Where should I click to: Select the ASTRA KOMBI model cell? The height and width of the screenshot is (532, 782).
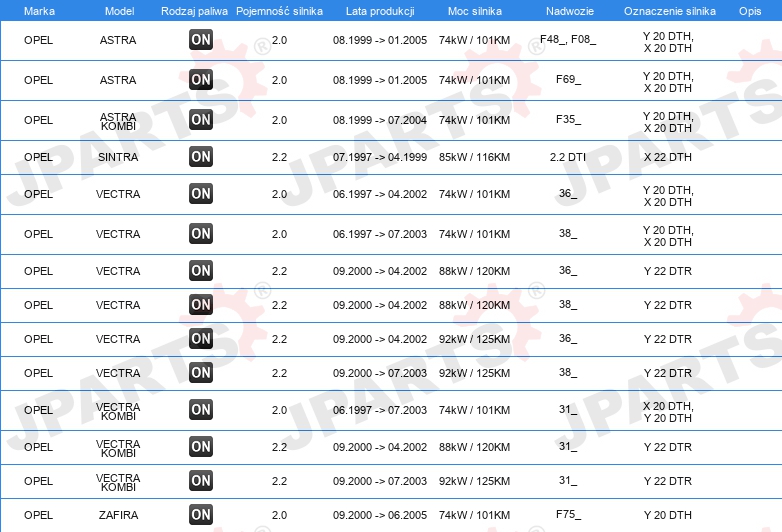click(x=118, y=121)
